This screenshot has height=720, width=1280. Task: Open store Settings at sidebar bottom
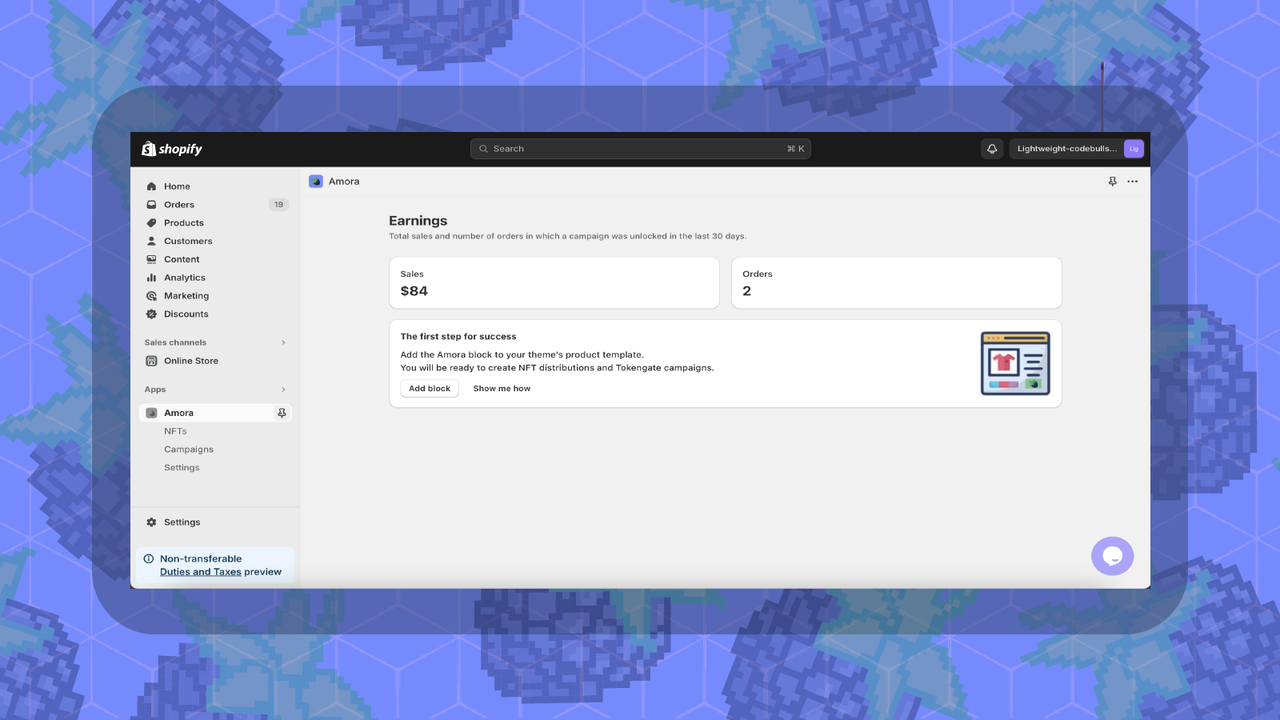click(182, 522)
